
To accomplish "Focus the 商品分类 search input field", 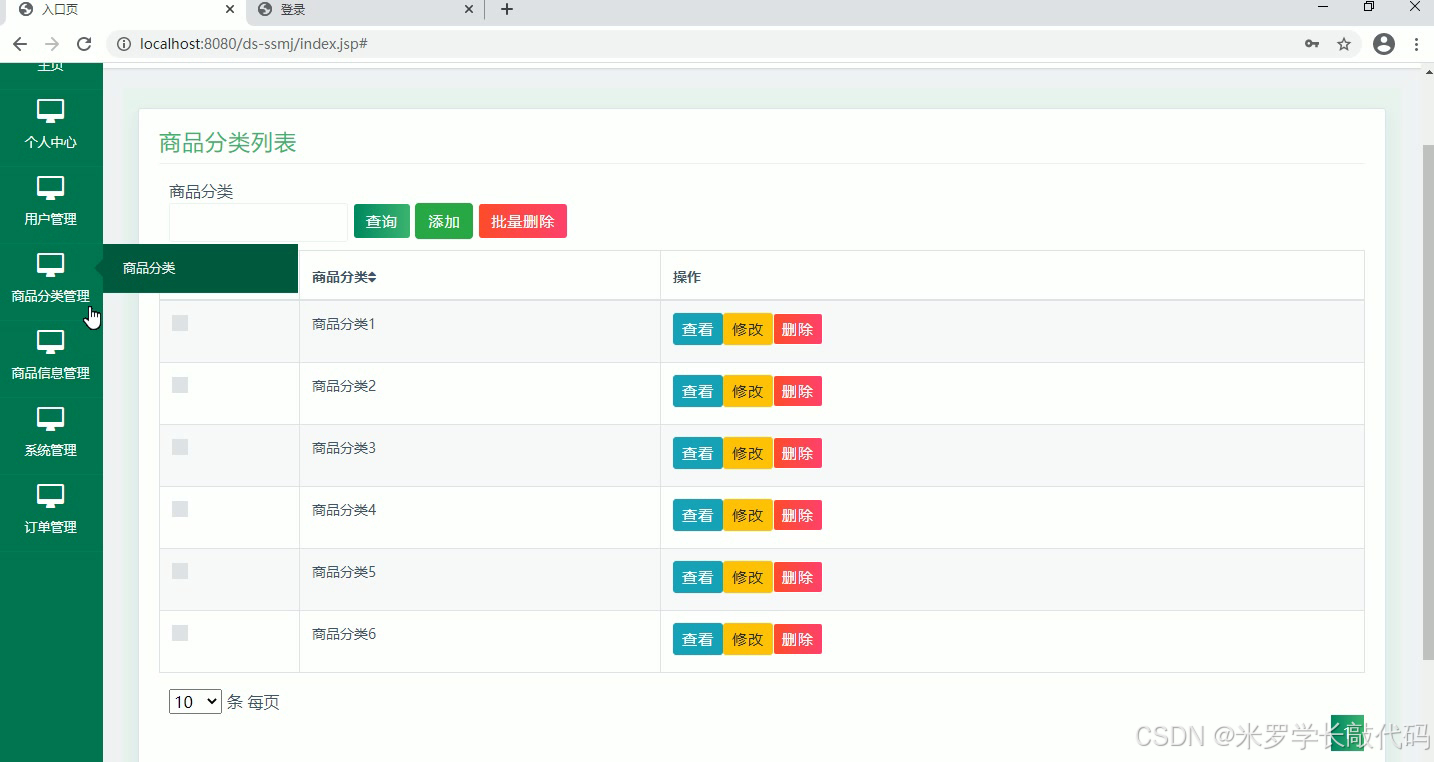I will (258, 222).
